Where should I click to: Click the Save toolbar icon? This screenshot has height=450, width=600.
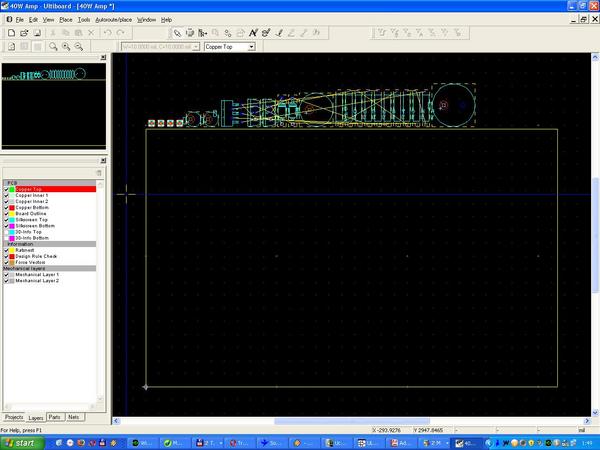click(38, 33)
